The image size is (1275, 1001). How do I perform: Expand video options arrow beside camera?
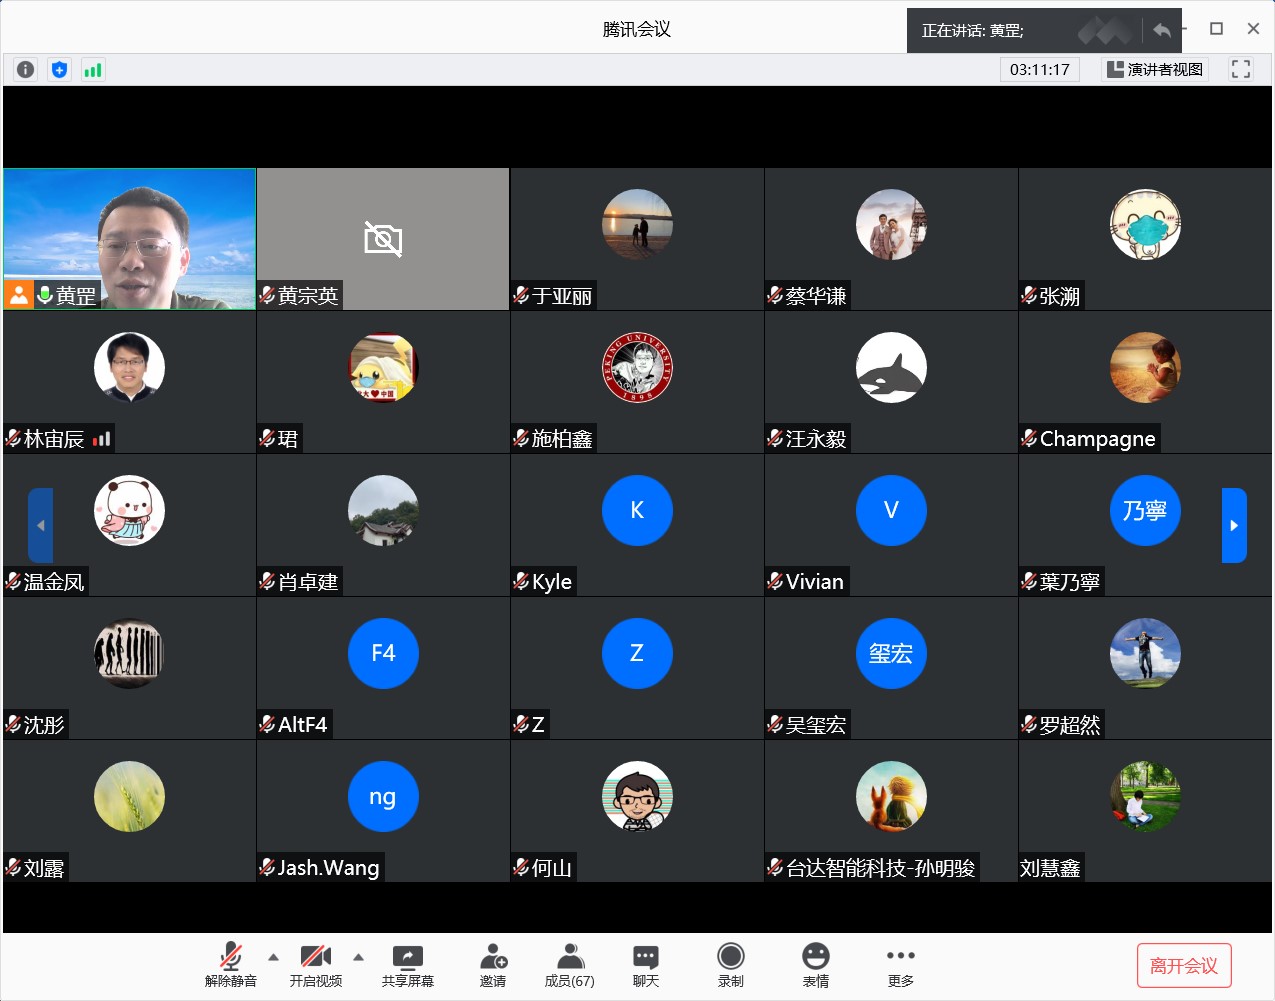tap(358, 957)
